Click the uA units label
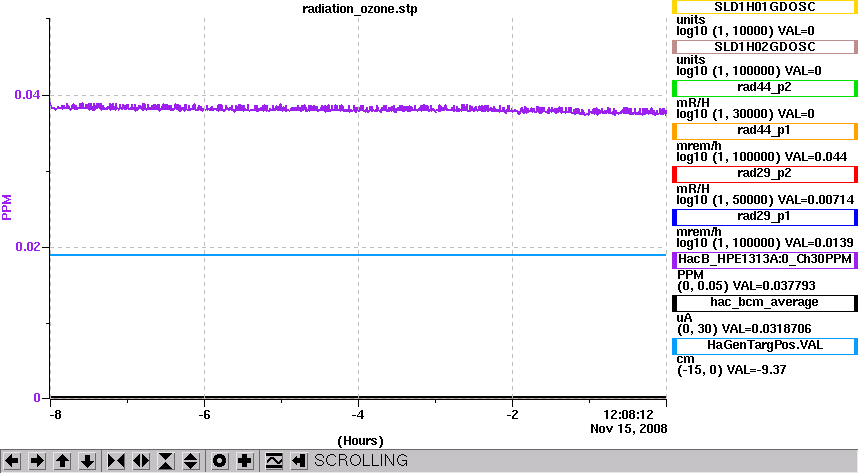The image size is (858, 473). (x=684, y=318)
